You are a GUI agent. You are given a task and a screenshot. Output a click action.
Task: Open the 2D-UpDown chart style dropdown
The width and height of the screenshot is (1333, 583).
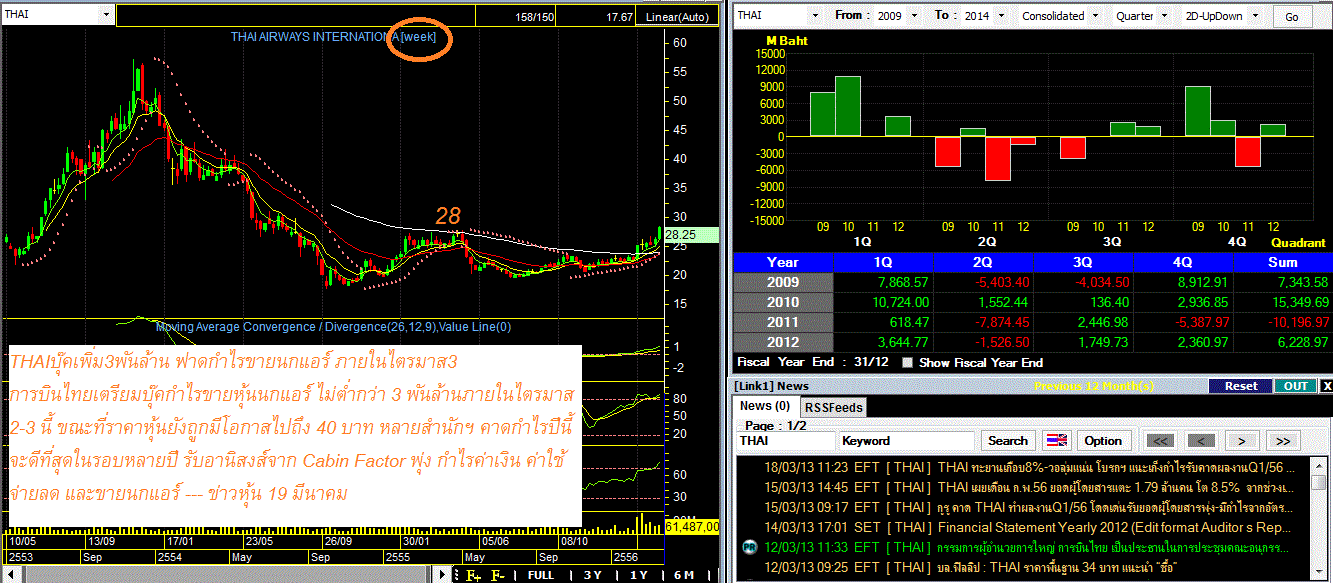[1256, 16]
